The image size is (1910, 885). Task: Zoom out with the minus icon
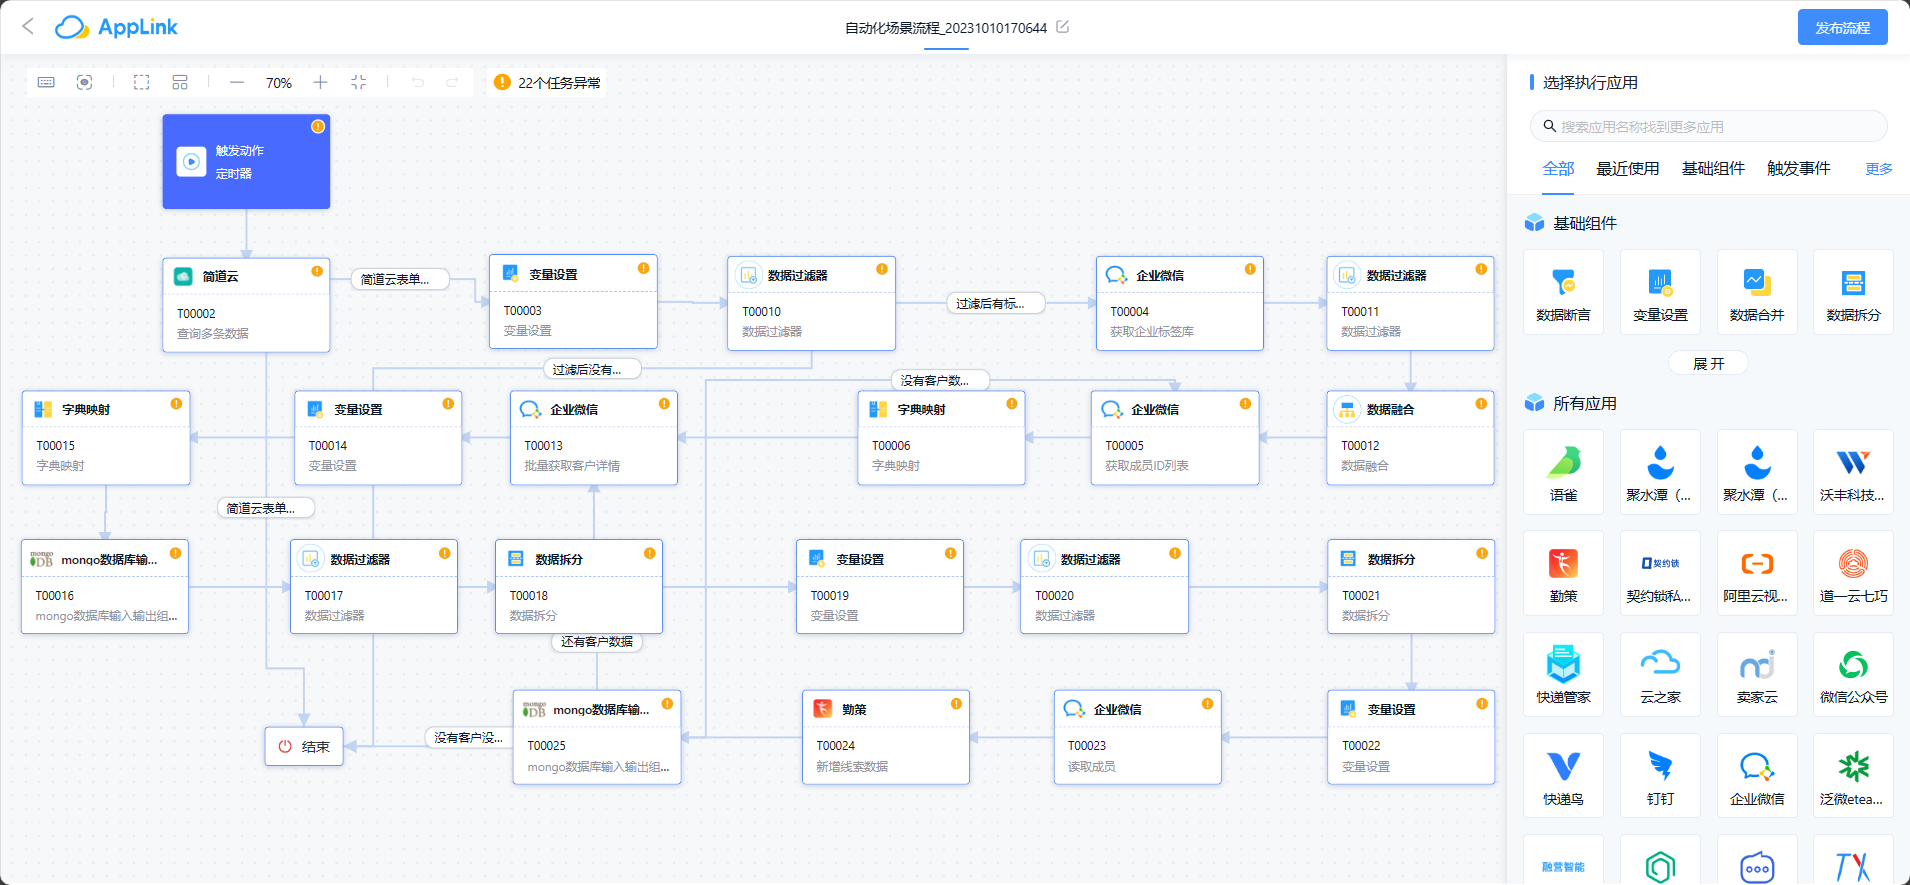[x=237, y=82]
